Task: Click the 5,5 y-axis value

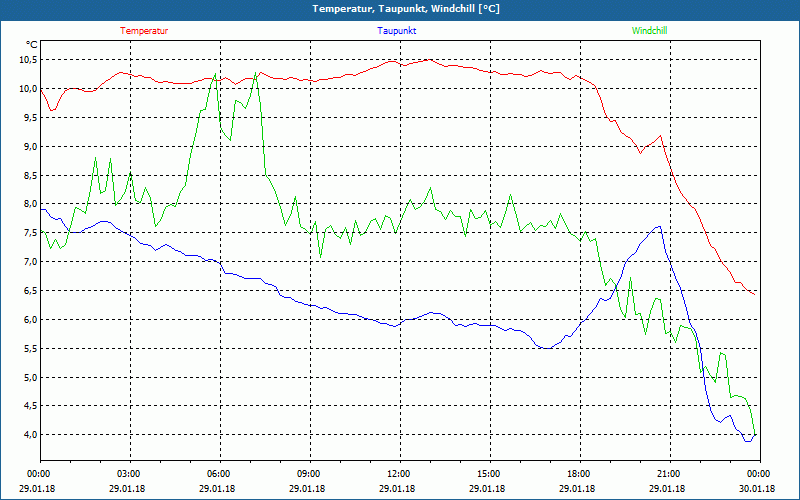Action: [31, 349]
